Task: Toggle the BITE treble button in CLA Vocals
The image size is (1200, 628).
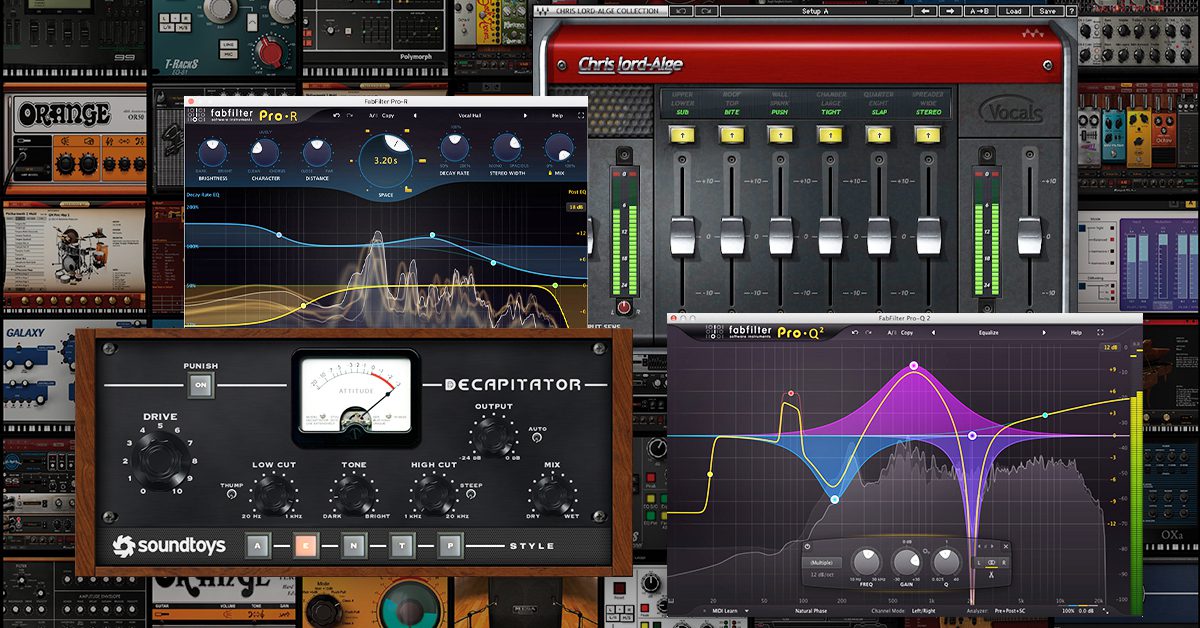Action: click(x=732, y=134)
